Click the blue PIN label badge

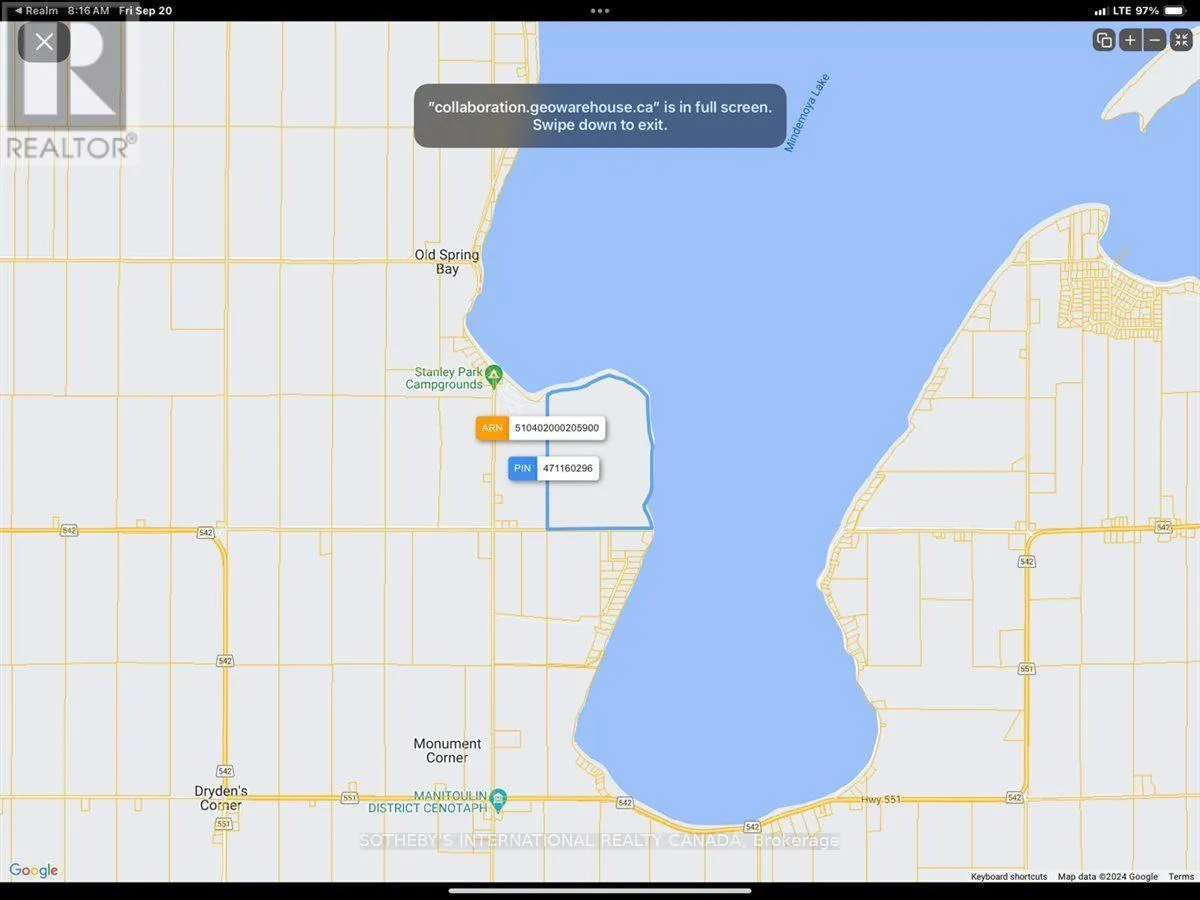pyautogui.click(x=522, y=468)
